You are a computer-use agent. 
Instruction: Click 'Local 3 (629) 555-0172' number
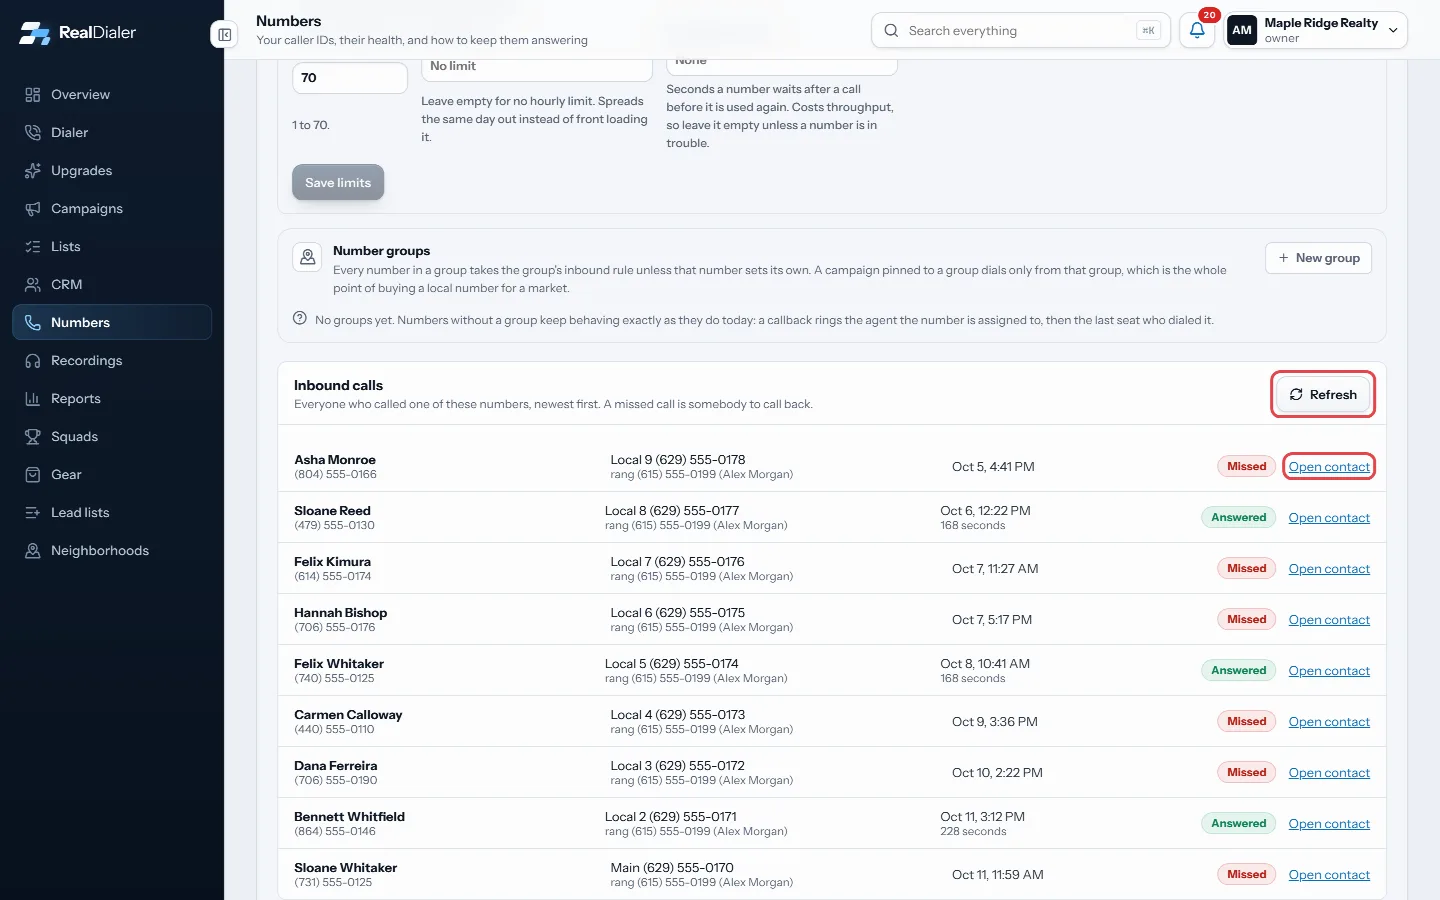tap(677, 766)
